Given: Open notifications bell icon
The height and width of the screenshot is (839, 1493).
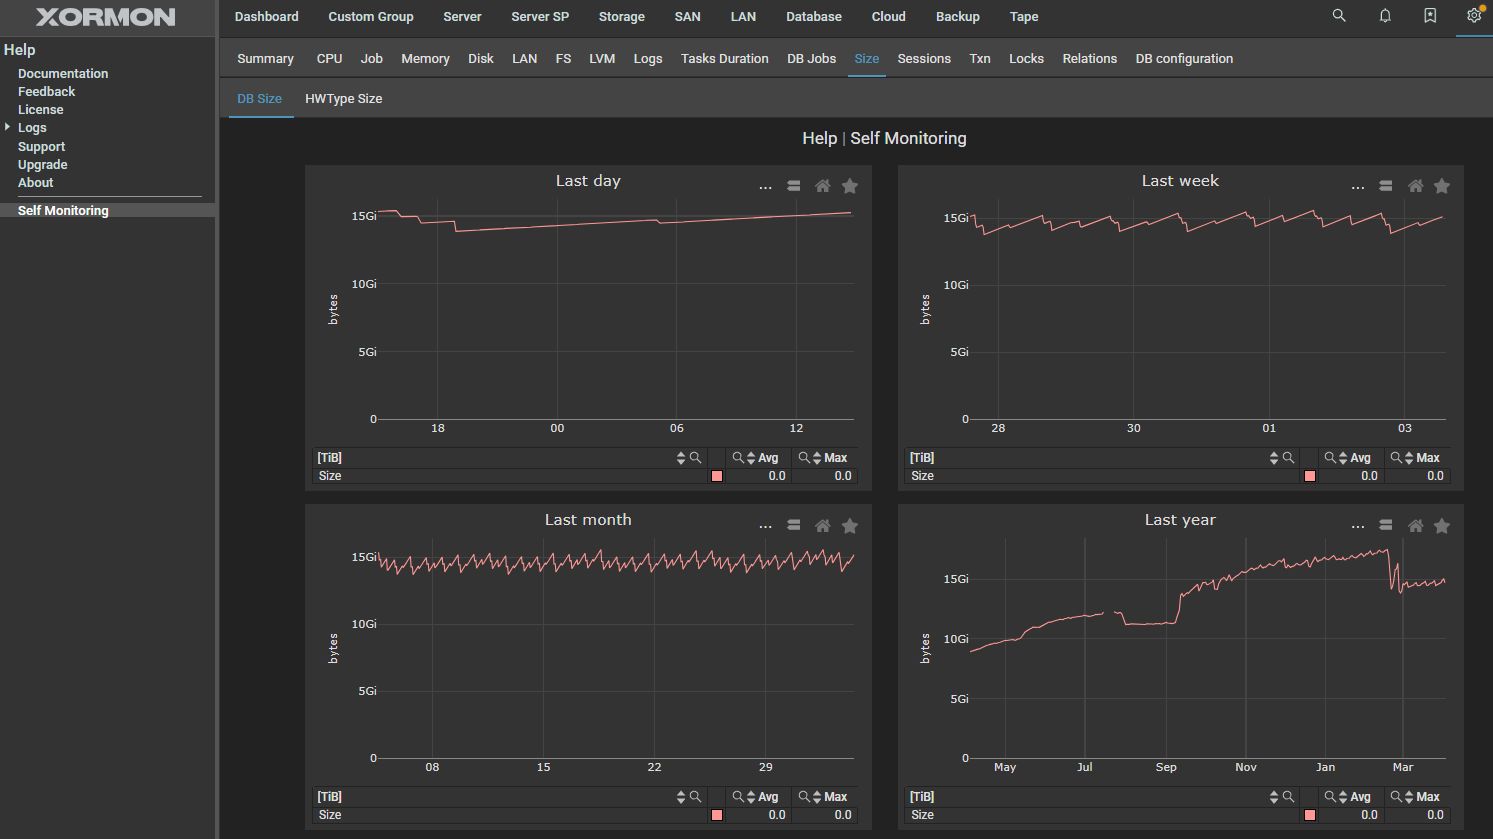Looking at the screenshot, I should point(1385,16).
